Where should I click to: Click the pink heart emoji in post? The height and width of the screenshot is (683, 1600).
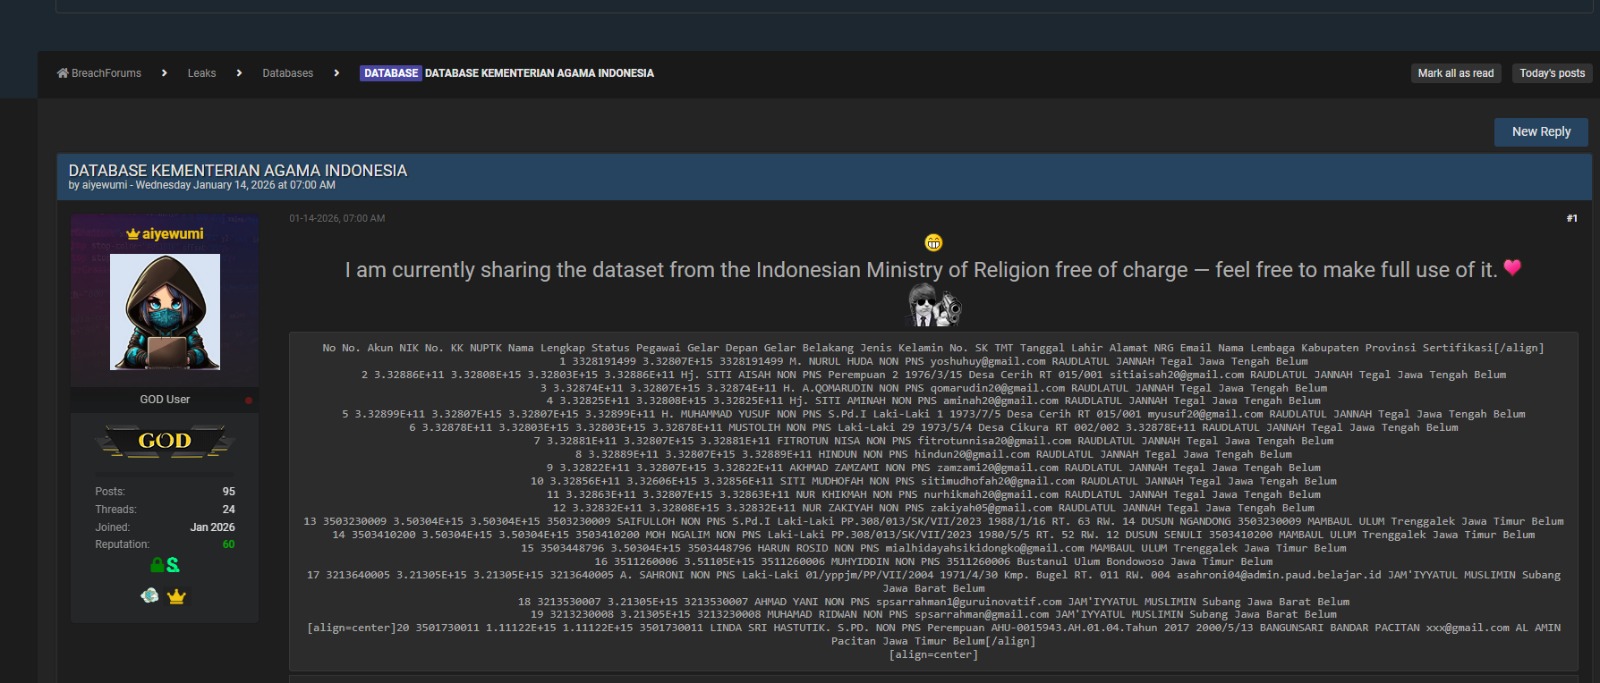click(x=1512, y=267)
